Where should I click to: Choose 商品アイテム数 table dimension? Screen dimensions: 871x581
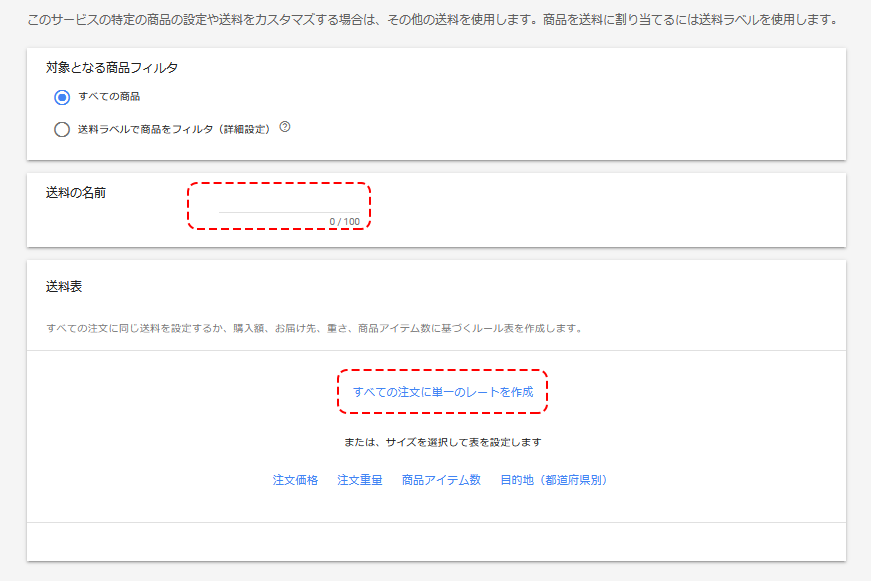(441, 480)
